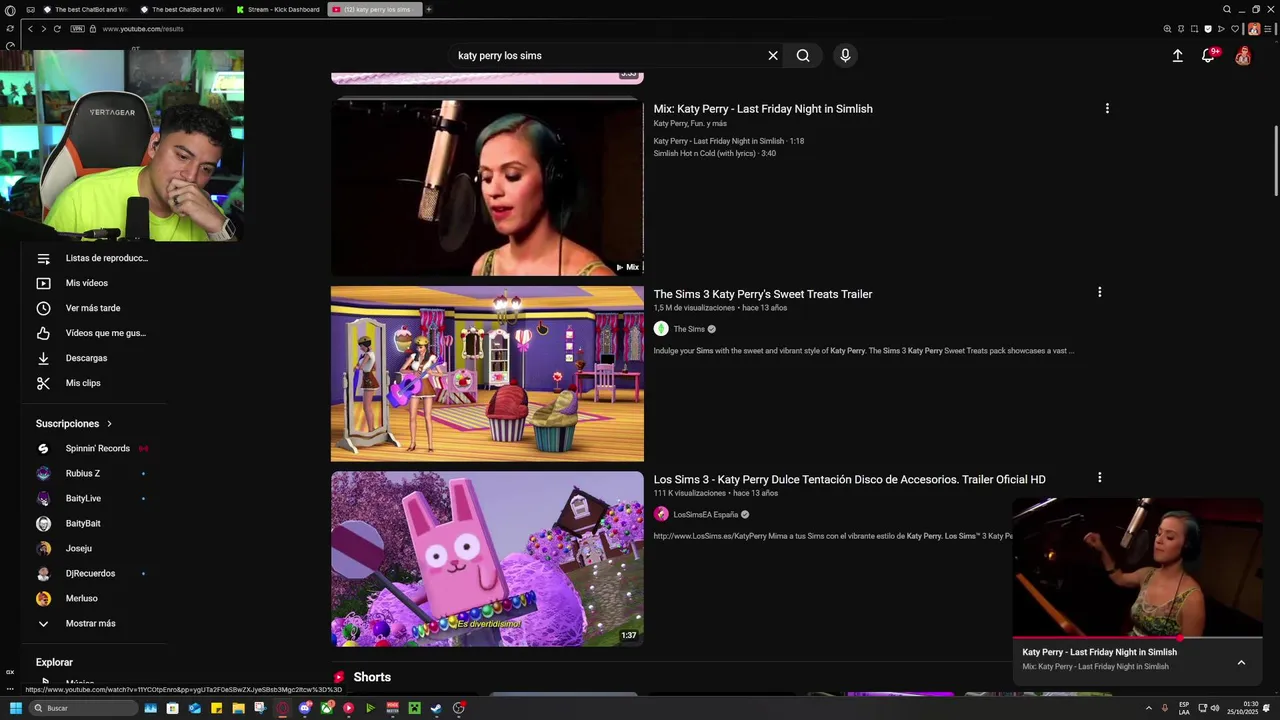Open the browser tab search magnifier
Viewport: 1280px width, 720px height.
click(1227, 9)
